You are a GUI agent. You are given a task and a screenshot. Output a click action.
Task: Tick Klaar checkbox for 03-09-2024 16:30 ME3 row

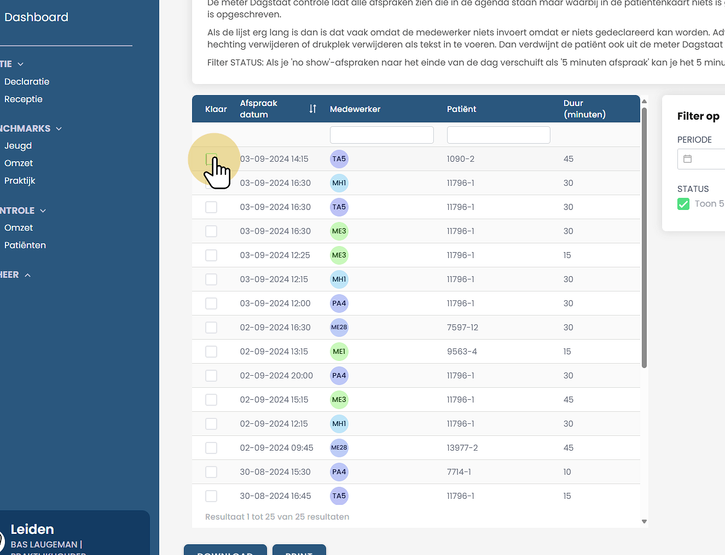click(211, 231)
